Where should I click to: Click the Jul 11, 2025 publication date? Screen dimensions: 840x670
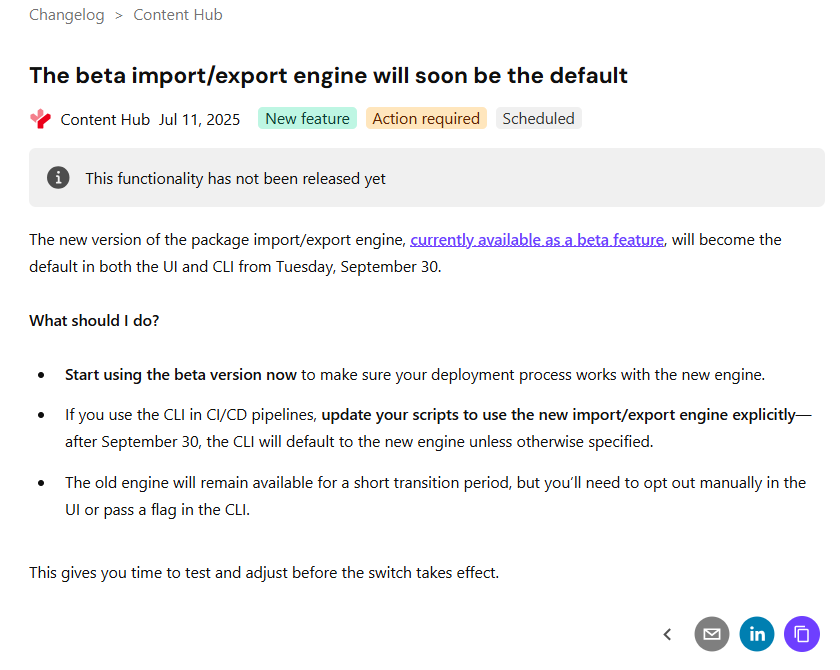[x=199, y=119]
